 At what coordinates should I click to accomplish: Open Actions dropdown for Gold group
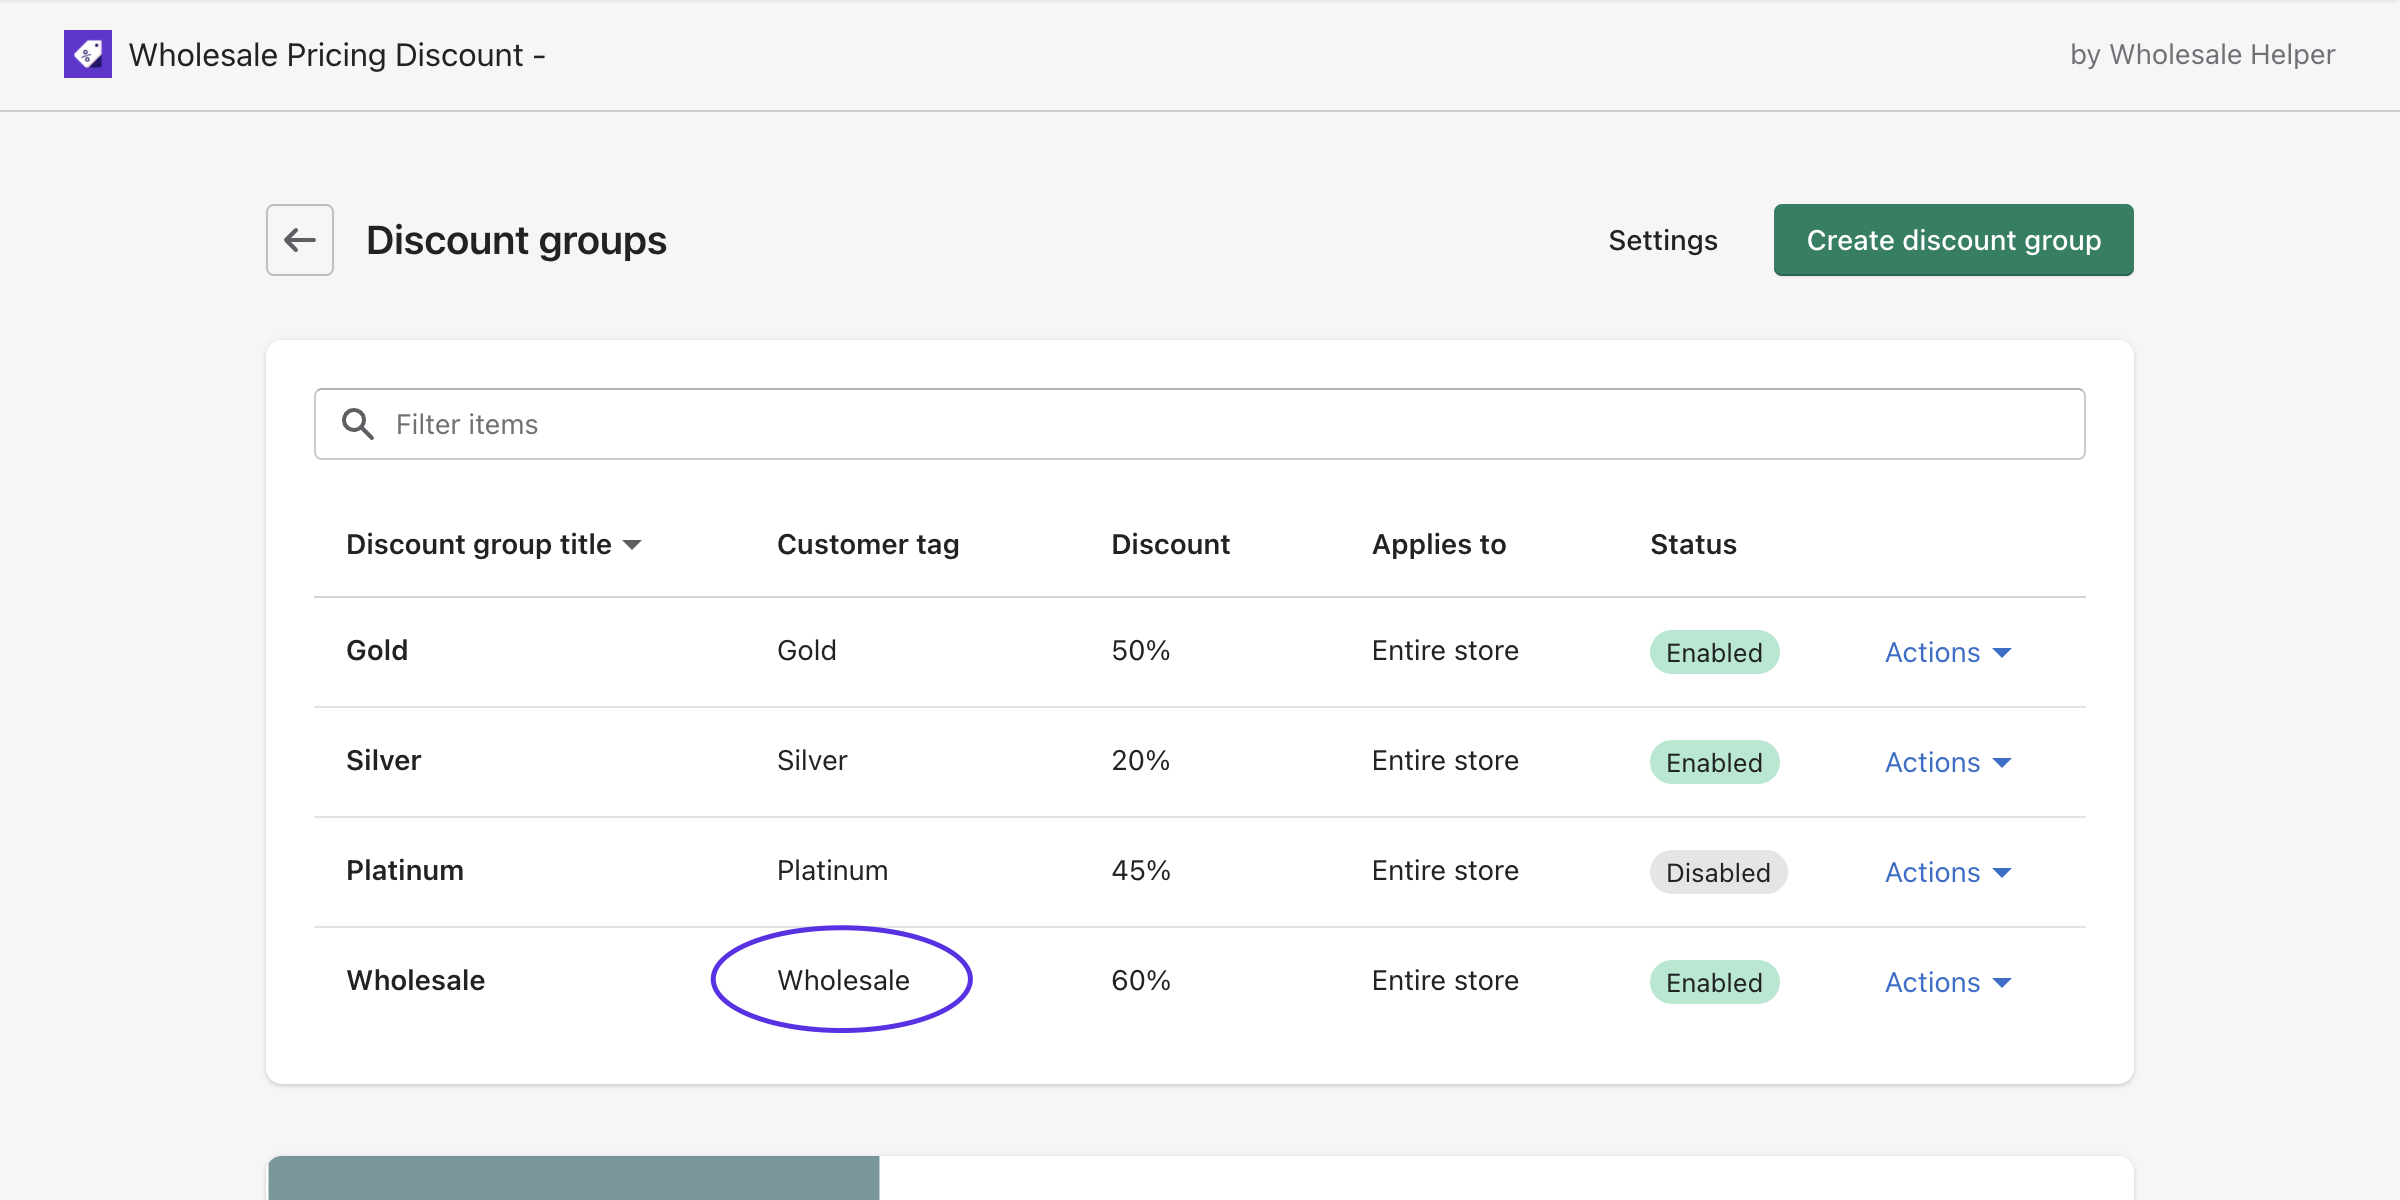pos(1947,652)
